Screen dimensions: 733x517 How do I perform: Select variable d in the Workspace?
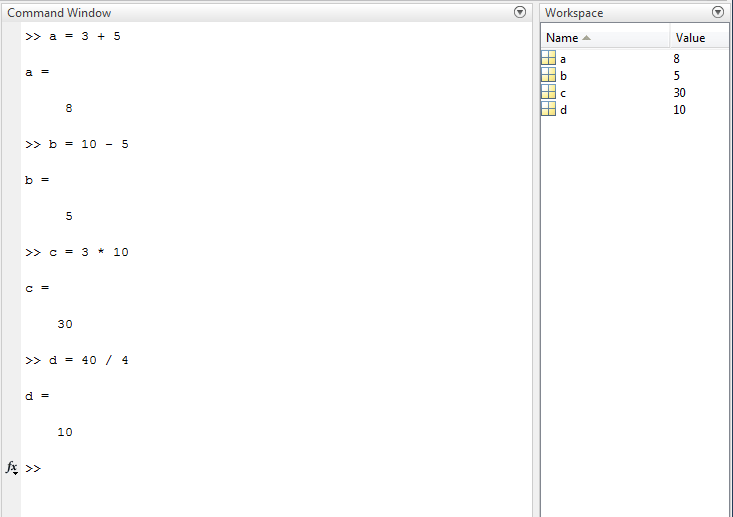coord(563,109)
